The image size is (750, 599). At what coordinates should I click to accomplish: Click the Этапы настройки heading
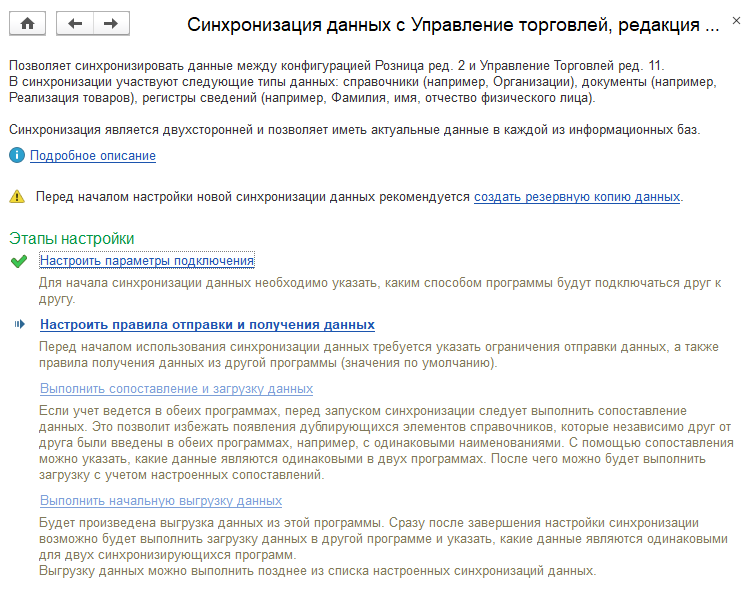coord(72,238)
